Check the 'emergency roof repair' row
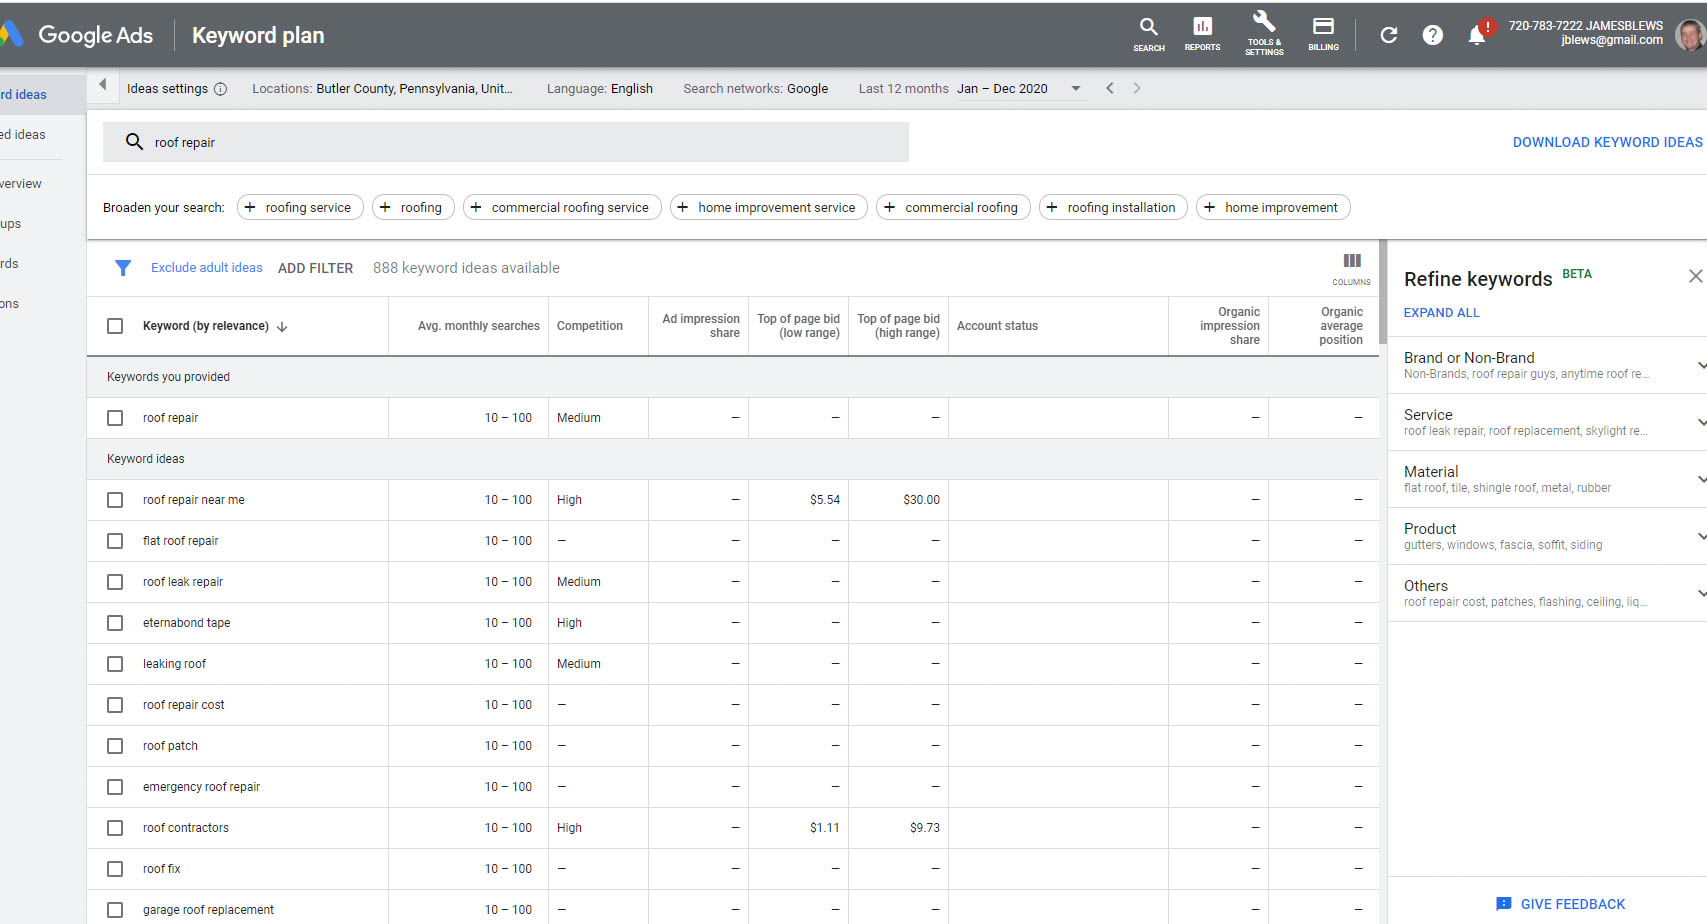1707x924 pixels. (x=115, y=787)
